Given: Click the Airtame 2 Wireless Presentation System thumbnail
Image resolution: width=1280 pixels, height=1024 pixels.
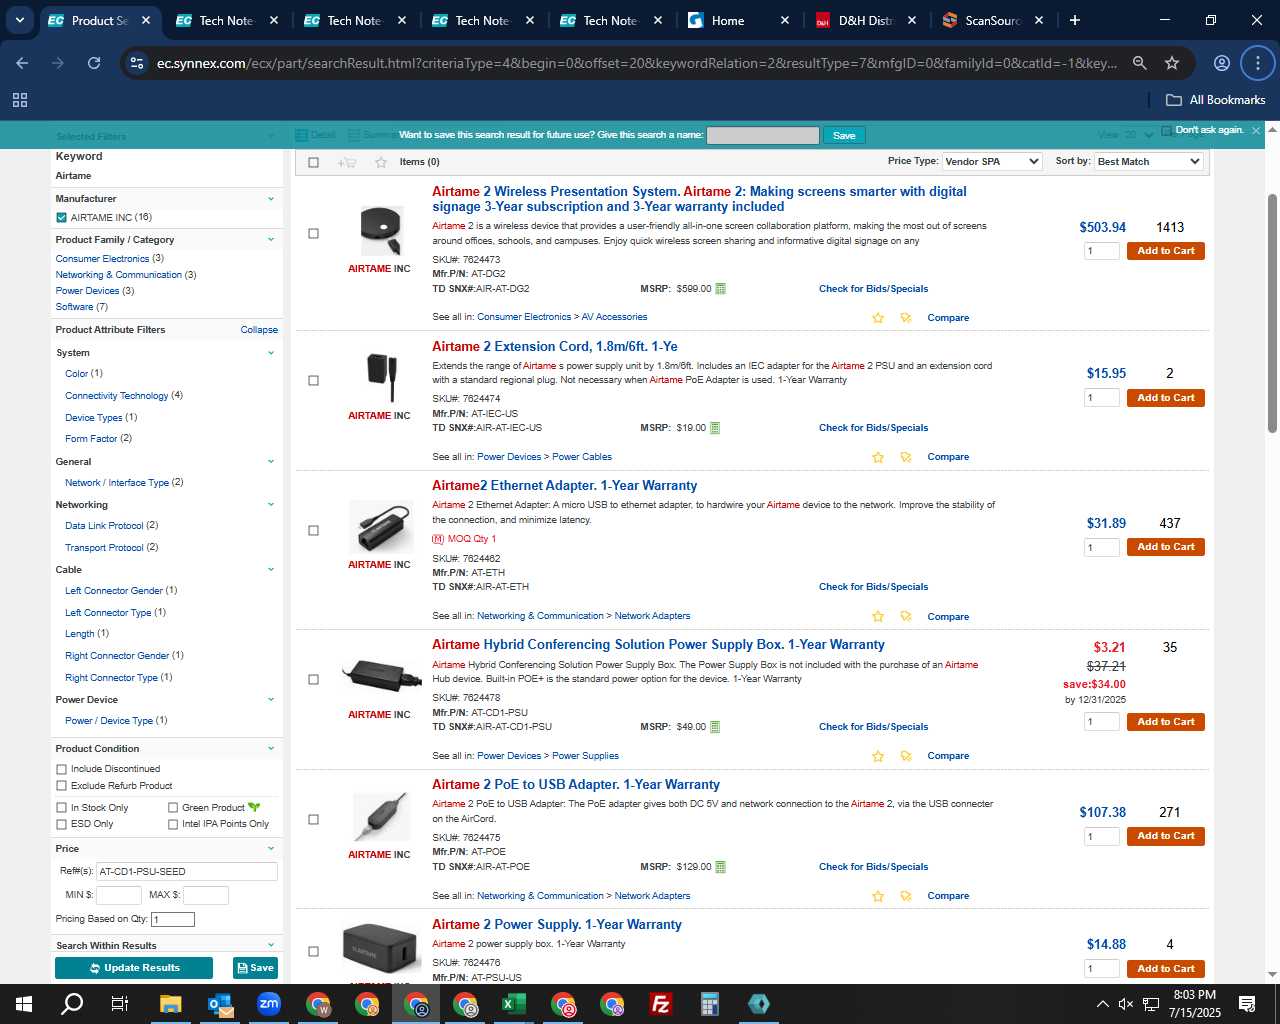Looking at the screenshot, I should coord(380,231).
